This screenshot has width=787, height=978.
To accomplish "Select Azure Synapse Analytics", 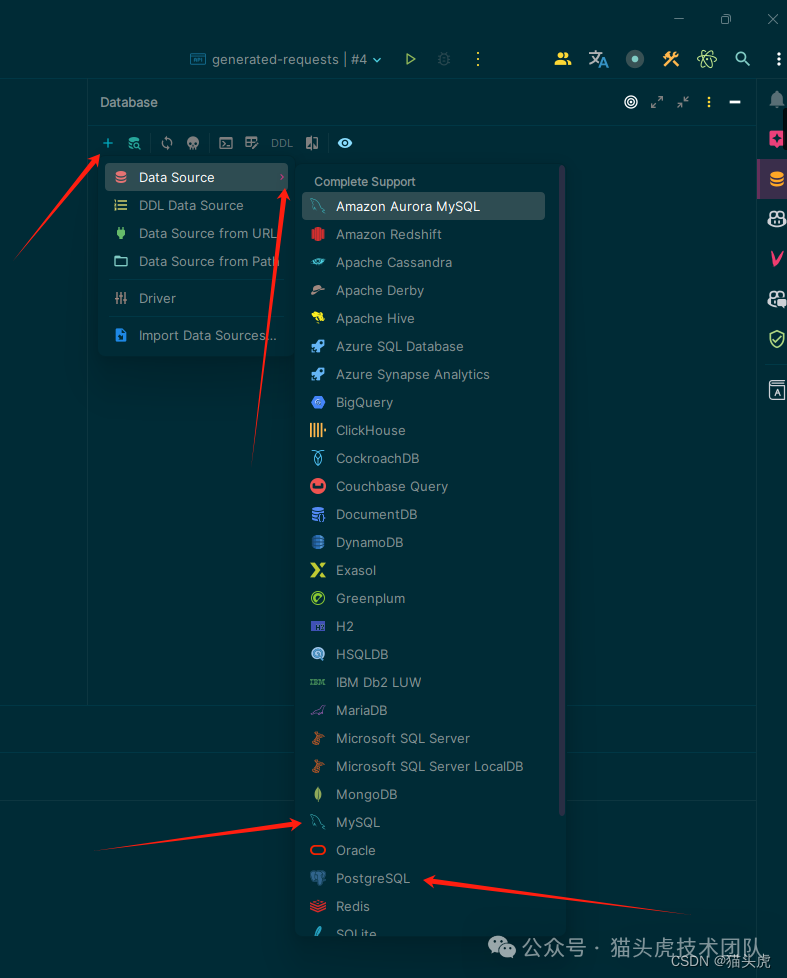I will coord(423,375).
